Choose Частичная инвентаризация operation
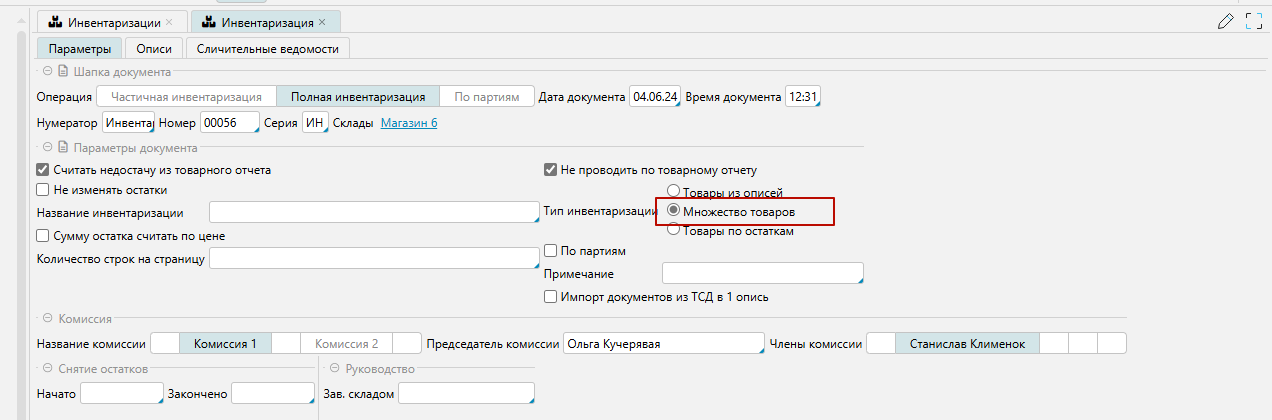 coord(186,97)
